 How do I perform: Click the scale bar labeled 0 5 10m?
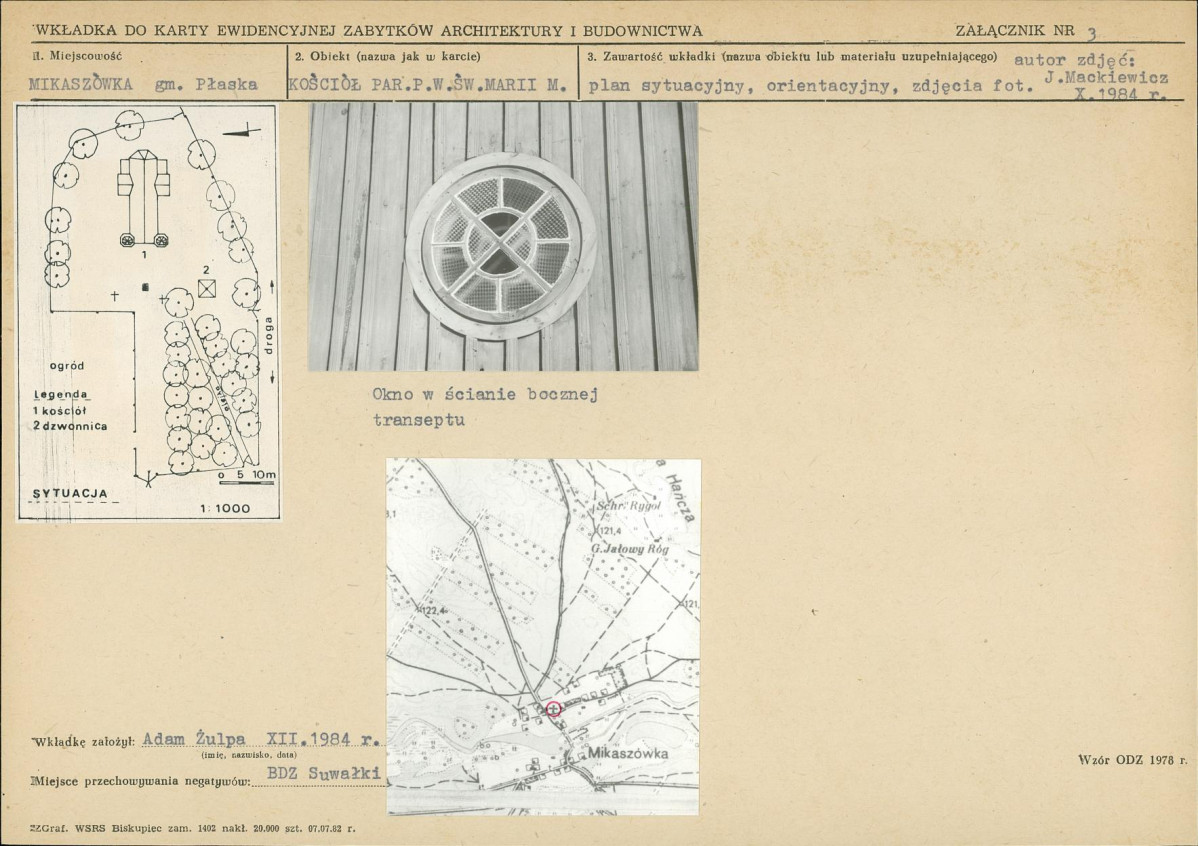point(246,475)
